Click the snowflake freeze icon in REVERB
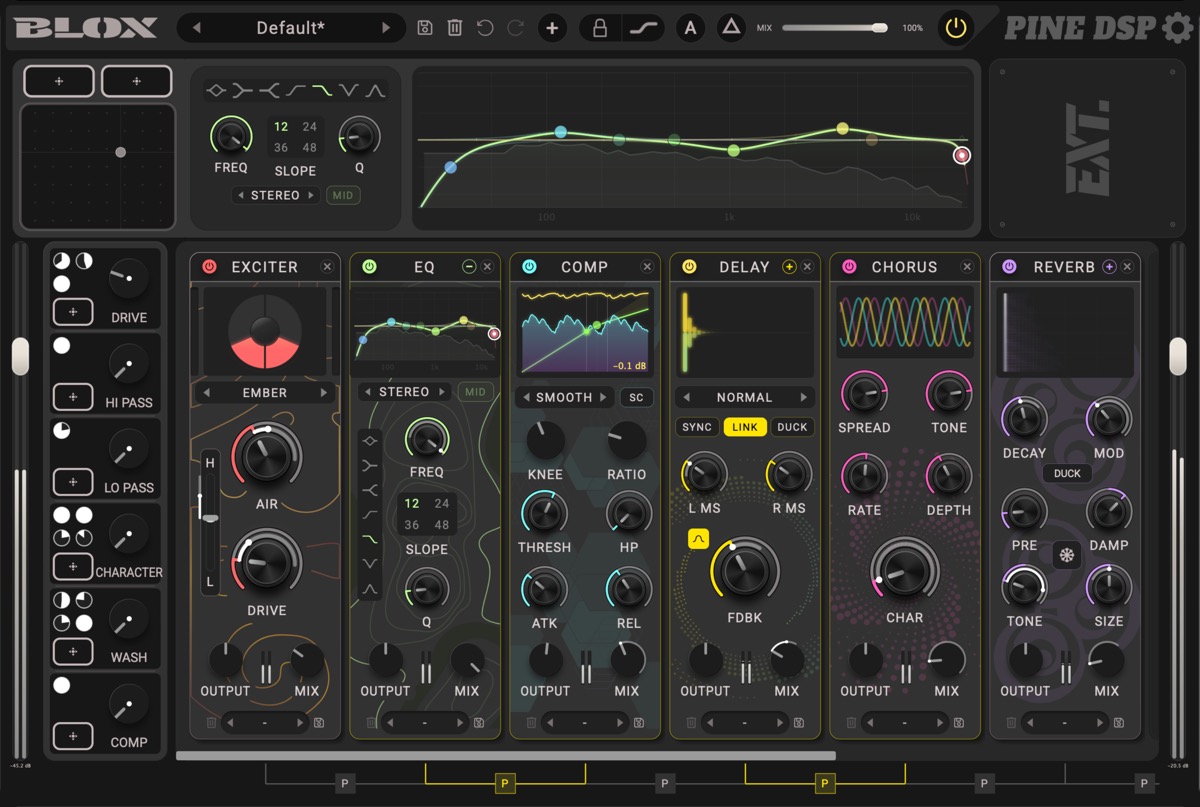 pyautogui.click(x=1066, y=554)
